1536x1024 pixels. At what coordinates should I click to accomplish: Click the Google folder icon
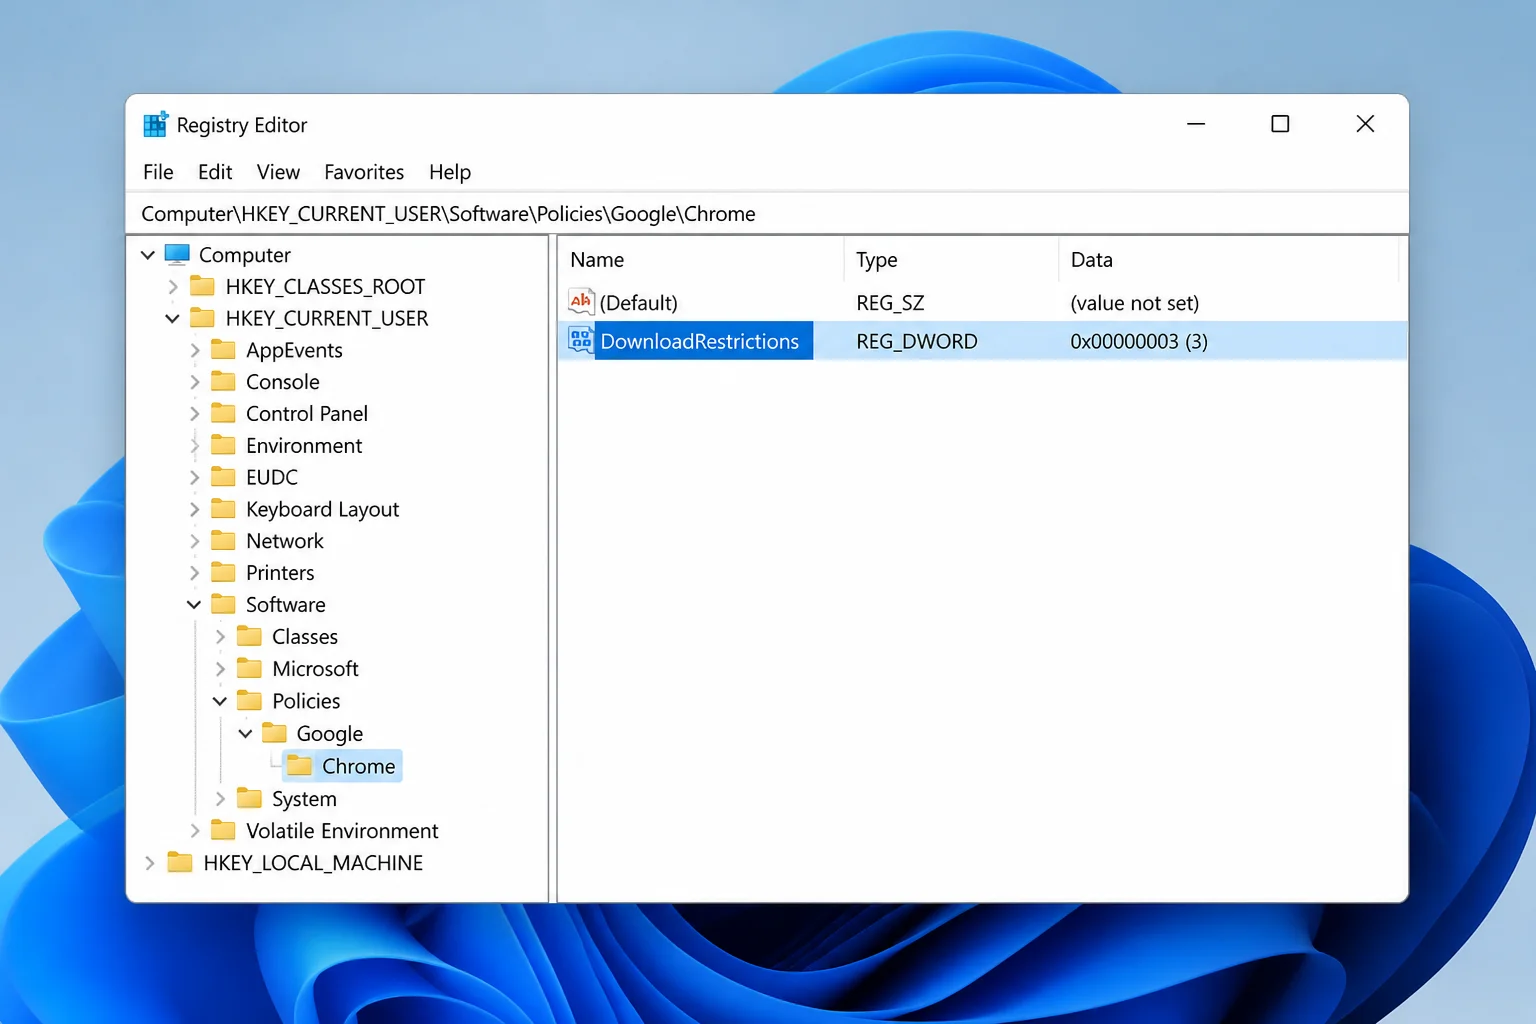pyautogui.click(x=274, y=733)
